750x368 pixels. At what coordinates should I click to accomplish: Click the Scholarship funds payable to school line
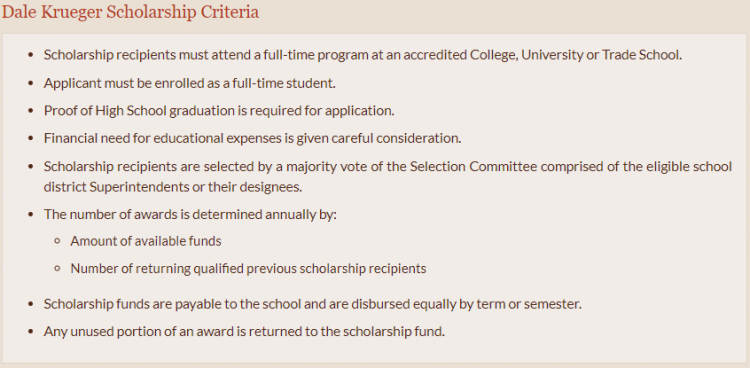tap(313, 304)
